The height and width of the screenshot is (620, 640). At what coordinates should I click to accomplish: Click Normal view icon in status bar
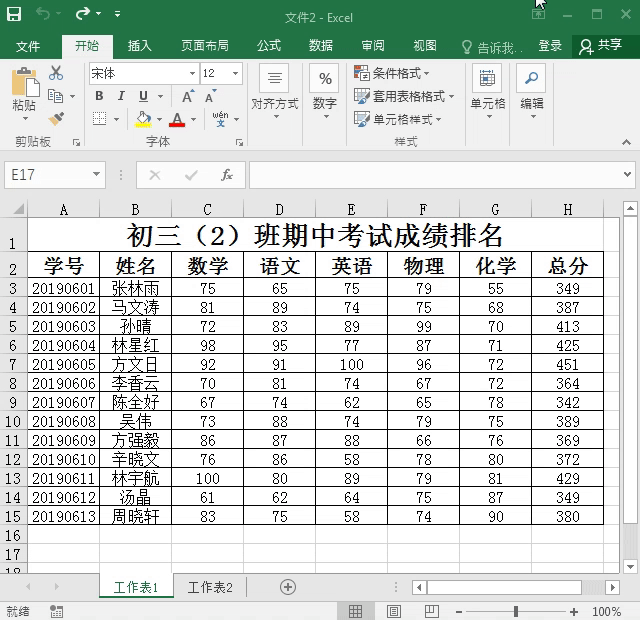[355, 611]
